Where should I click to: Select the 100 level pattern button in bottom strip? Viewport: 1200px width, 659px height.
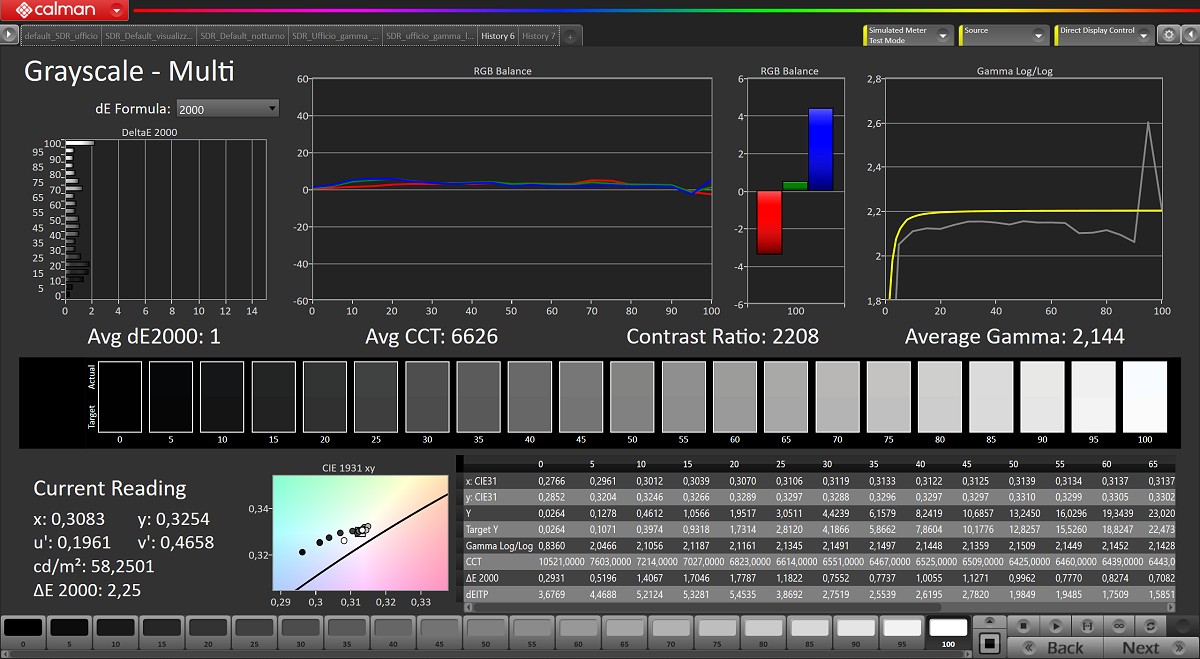(948, 633)
